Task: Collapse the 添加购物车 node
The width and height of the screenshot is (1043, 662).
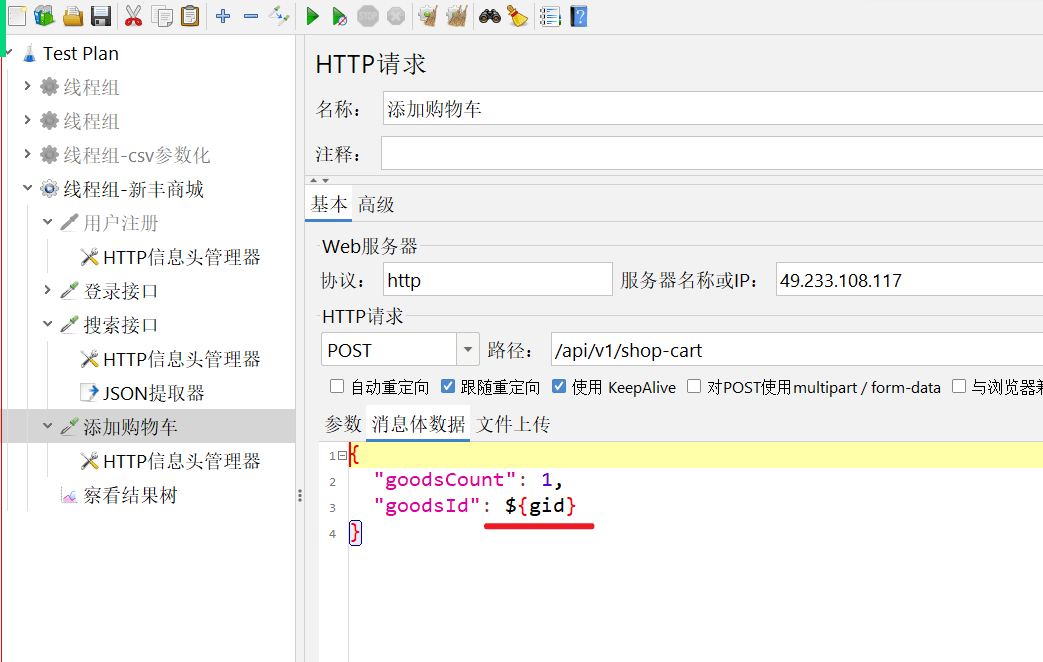Action: [x=47, y=426]
